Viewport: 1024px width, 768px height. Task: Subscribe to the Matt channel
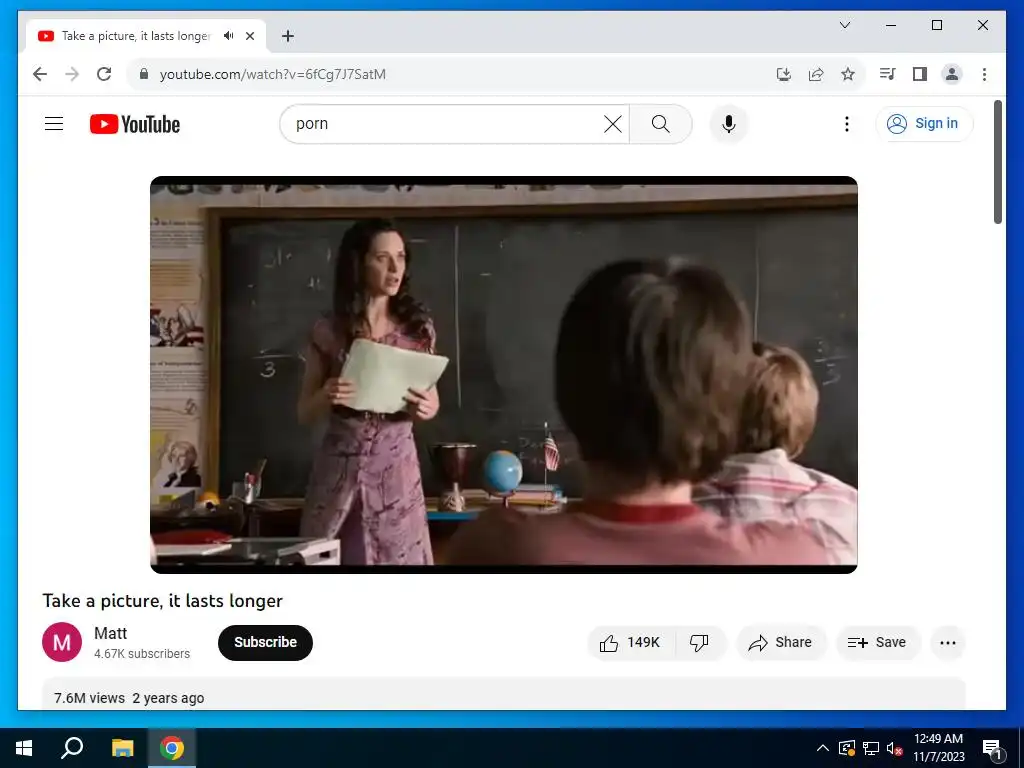tap(265, 643)
